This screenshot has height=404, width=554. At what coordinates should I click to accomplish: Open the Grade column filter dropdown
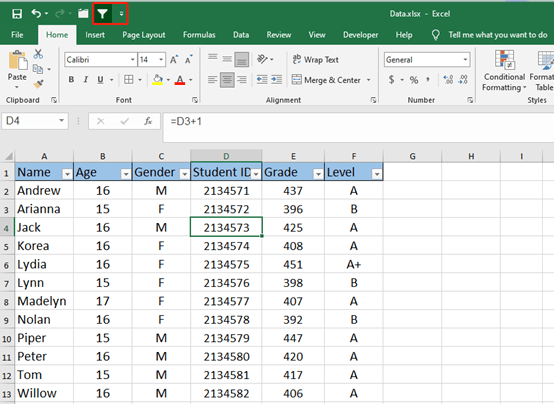[x=318, y=174]
